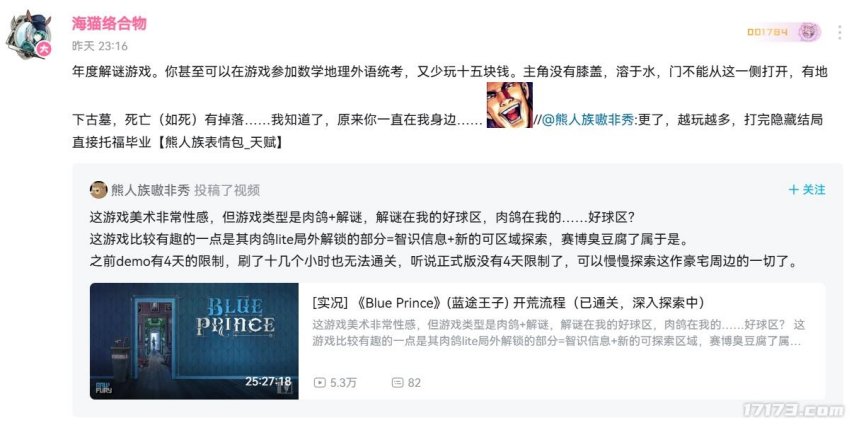
Task: Open the Blue Prince video thumbnail
Action: (x=194, y=341)
